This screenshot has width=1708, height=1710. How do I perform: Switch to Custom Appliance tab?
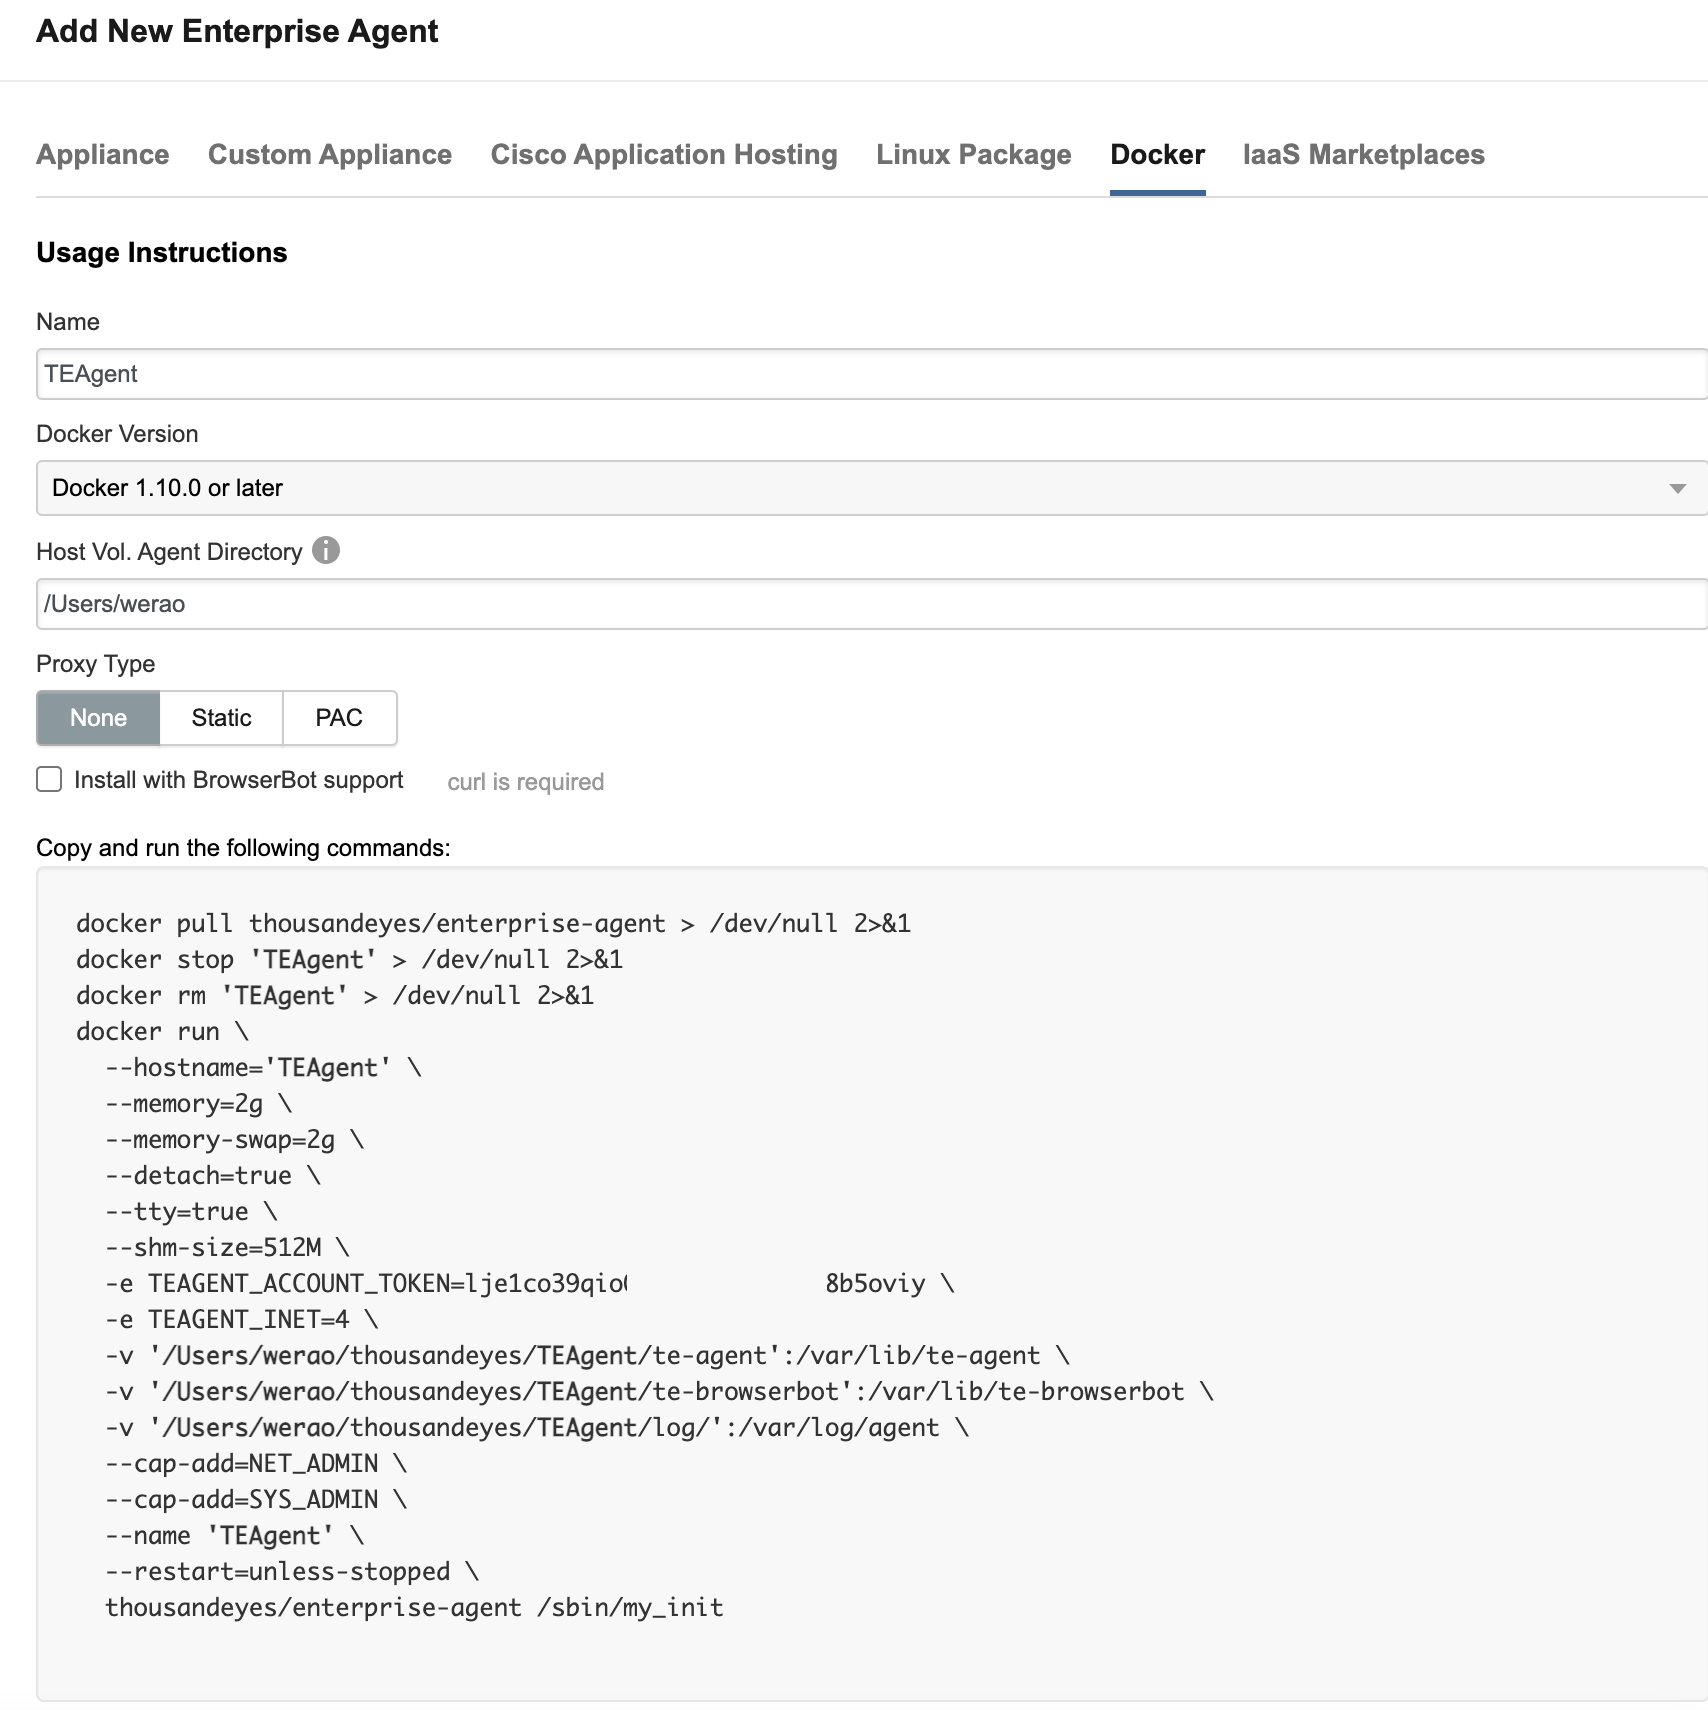tap(330, 155)
